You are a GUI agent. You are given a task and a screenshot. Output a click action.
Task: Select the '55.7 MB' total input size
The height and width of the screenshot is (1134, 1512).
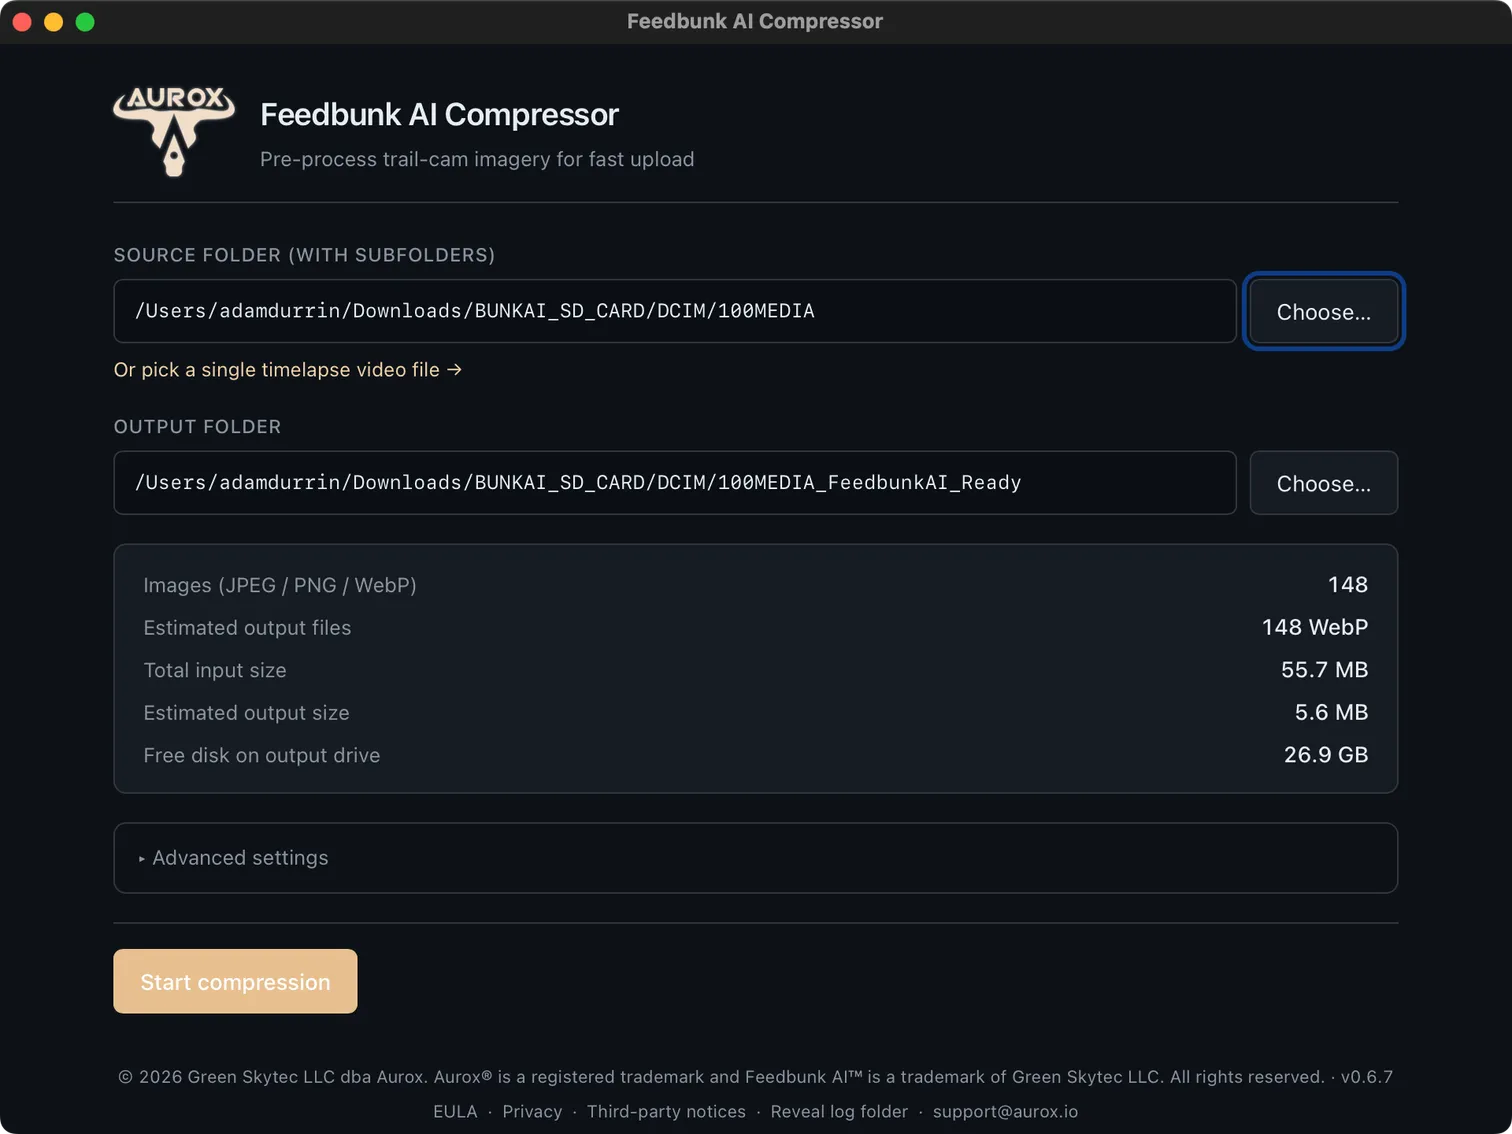click(1324, 670)
